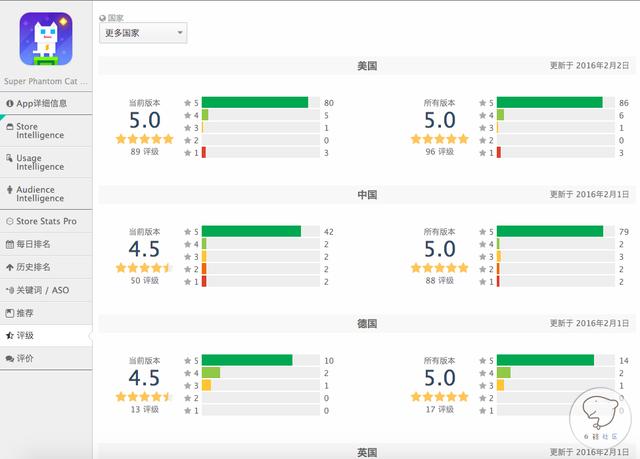Open Store Intelligence section

coord(46,132)
